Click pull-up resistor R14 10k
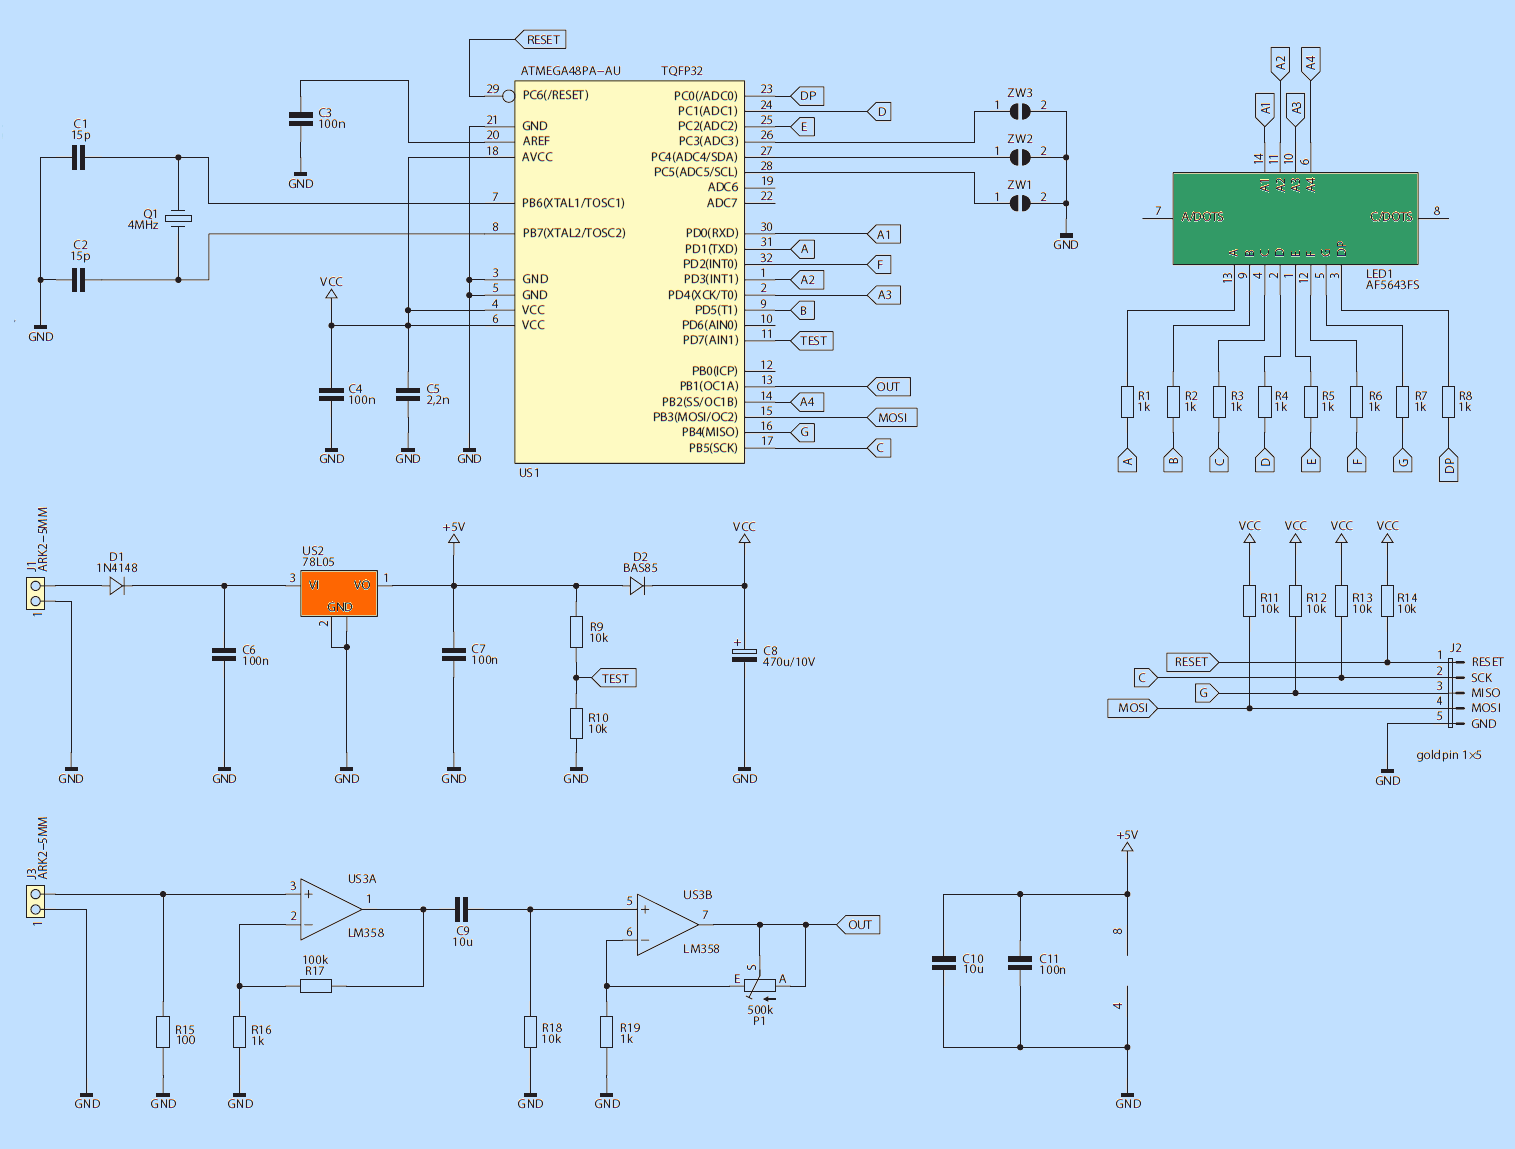This screenshot has height=1149, width=1515. pos(1387,601)
